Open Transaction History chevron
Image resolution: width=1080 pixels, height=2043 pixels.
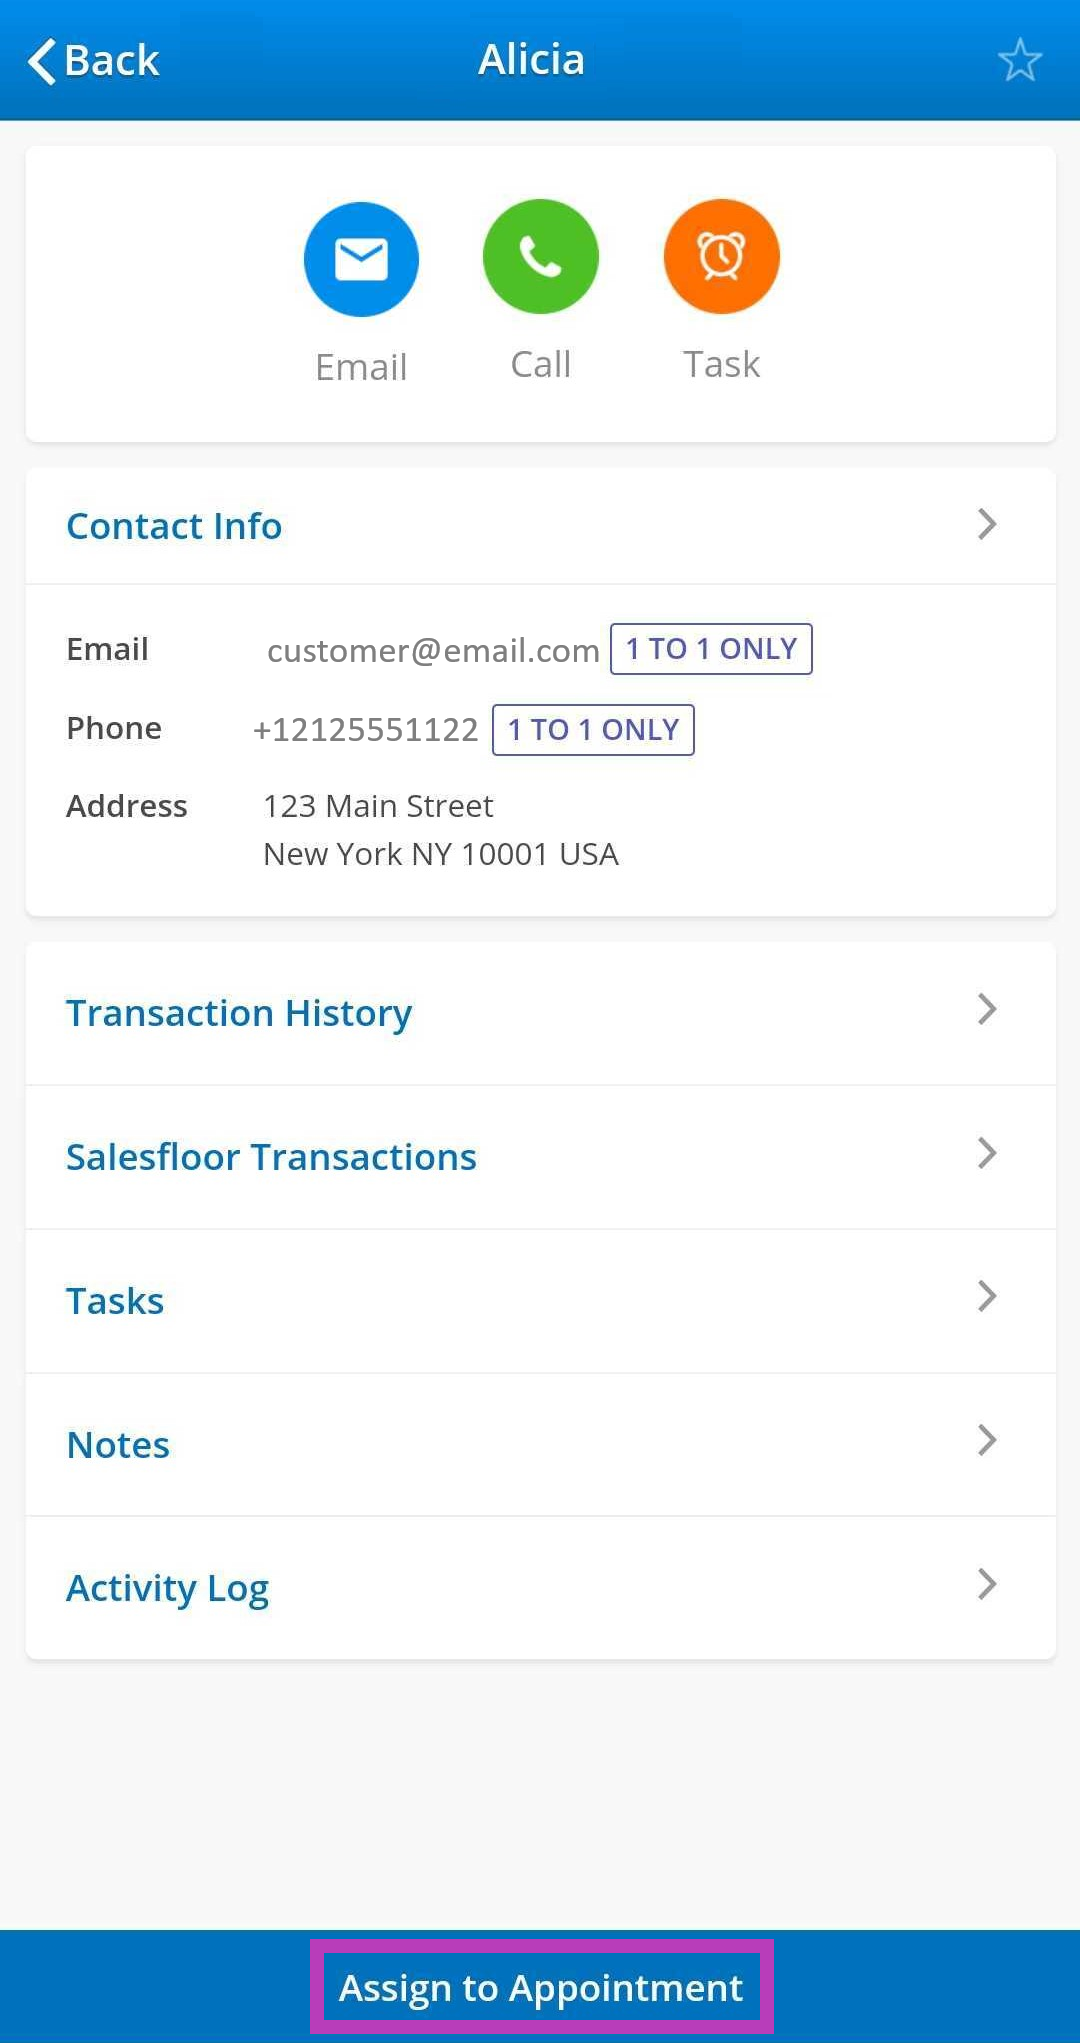click(x=987, y=1010)
